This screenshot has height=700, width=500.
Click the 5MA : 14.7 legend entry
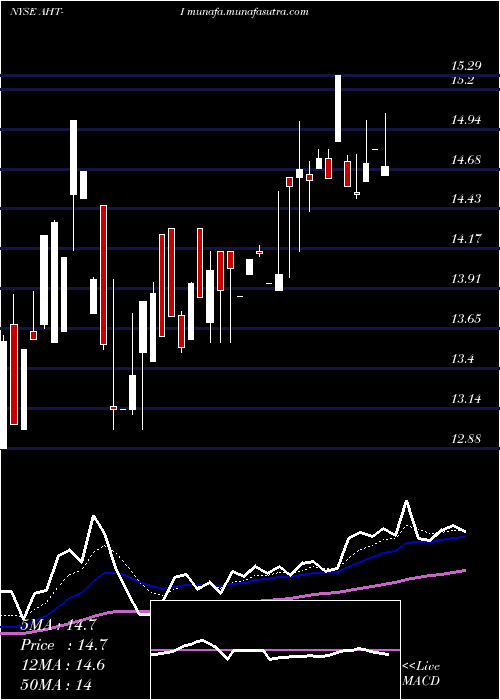[x=58, y=625]
